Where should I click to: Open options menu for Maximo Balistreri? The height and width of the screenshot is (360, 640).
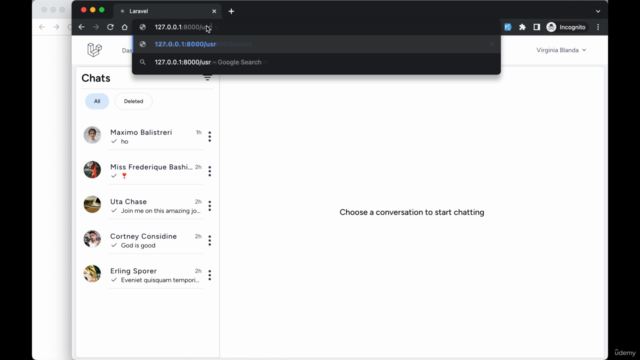pos(210,137)
